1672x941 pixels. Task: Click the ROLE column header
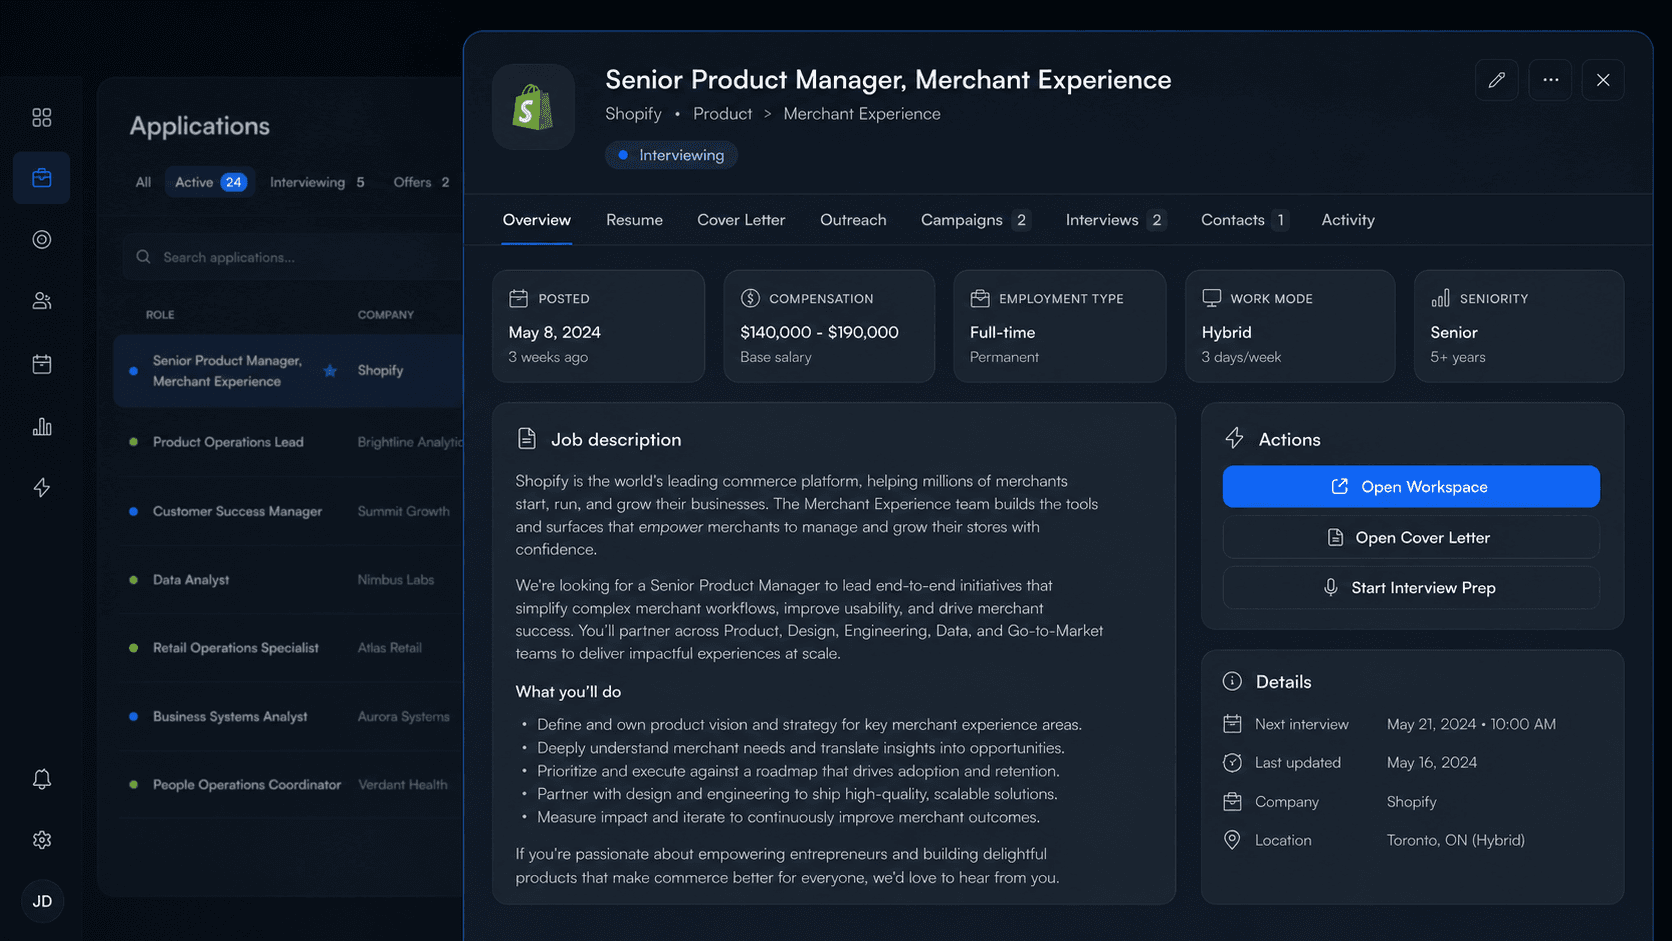pos(160,315)
